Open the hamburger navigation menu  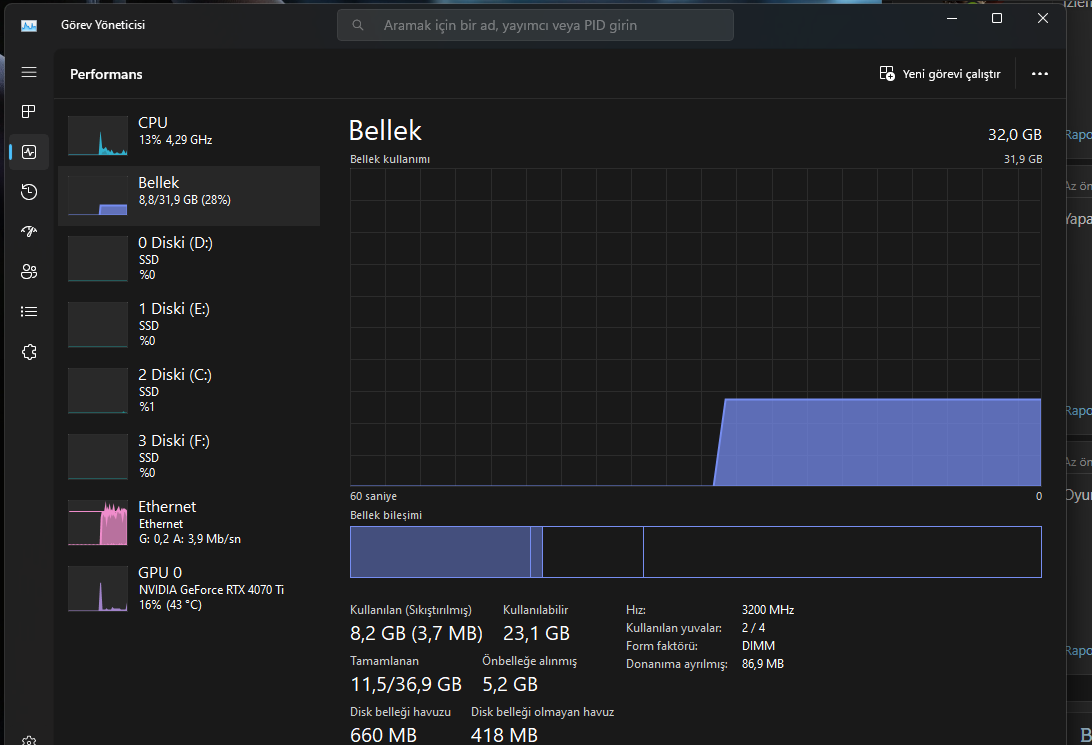pos(29,72)
